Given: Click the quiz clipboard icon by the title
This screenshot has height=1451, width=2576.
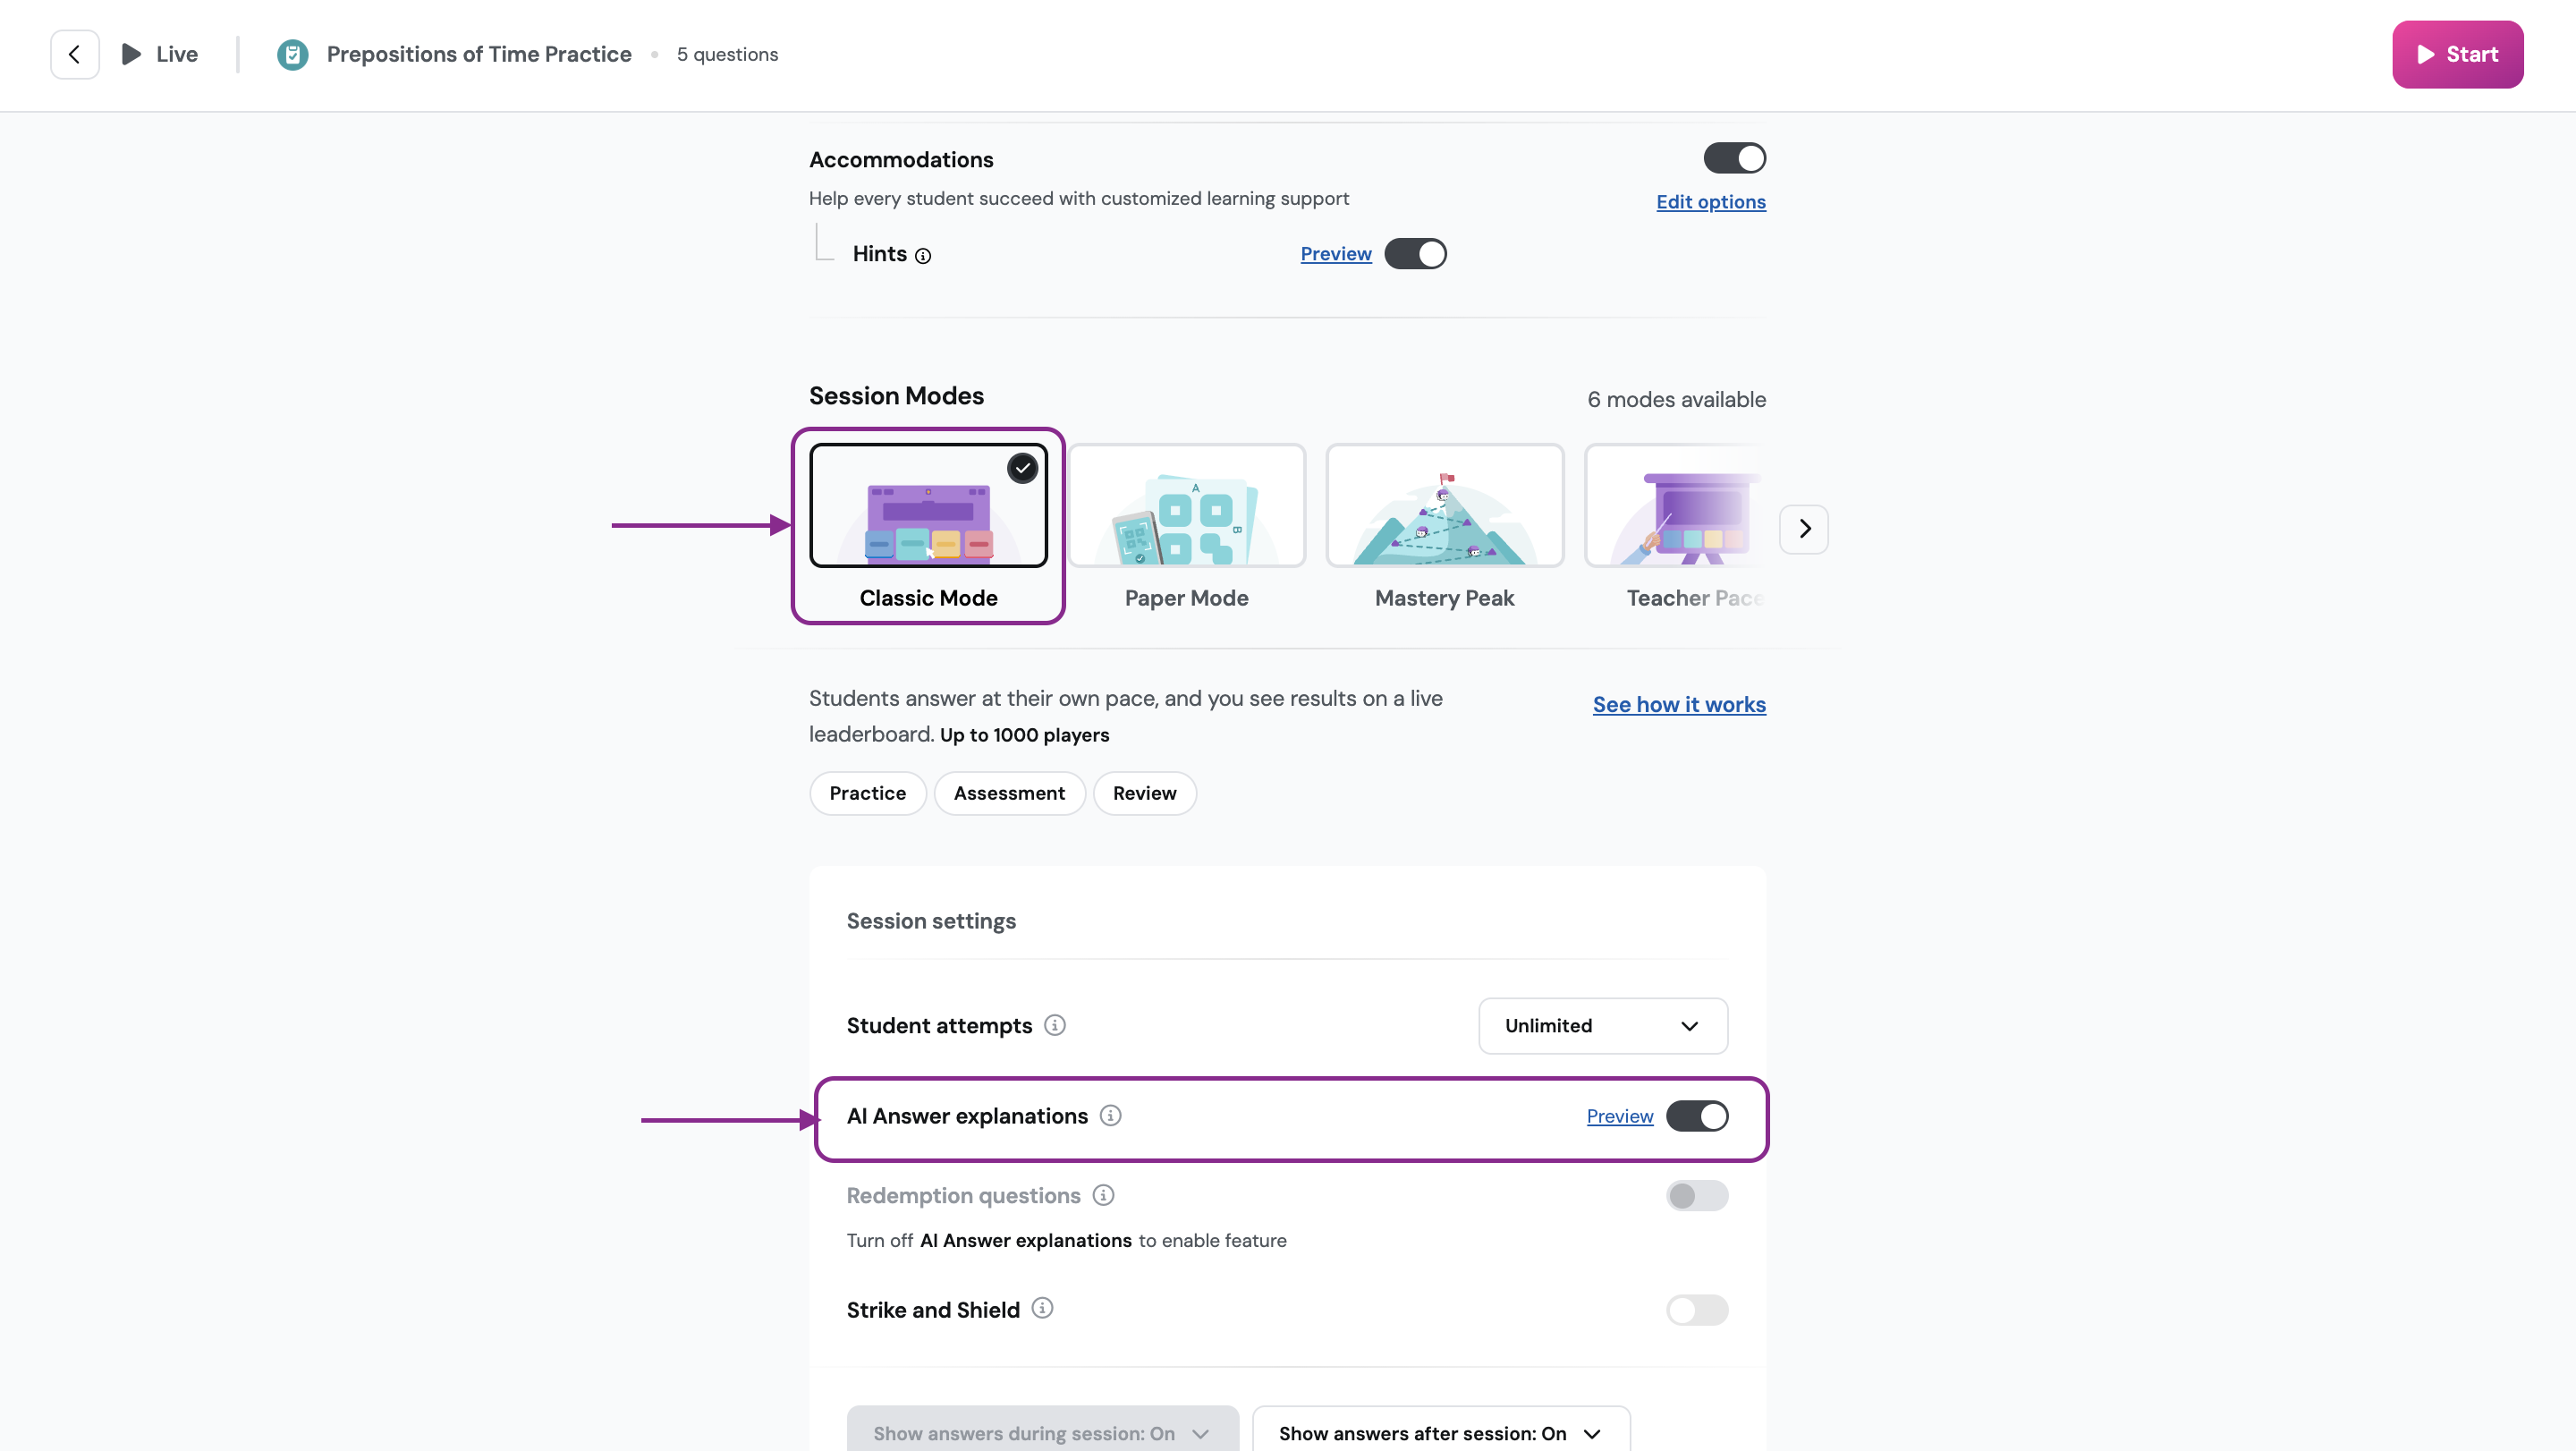Looking at the screenshot, I should click(x=292, y=54).
